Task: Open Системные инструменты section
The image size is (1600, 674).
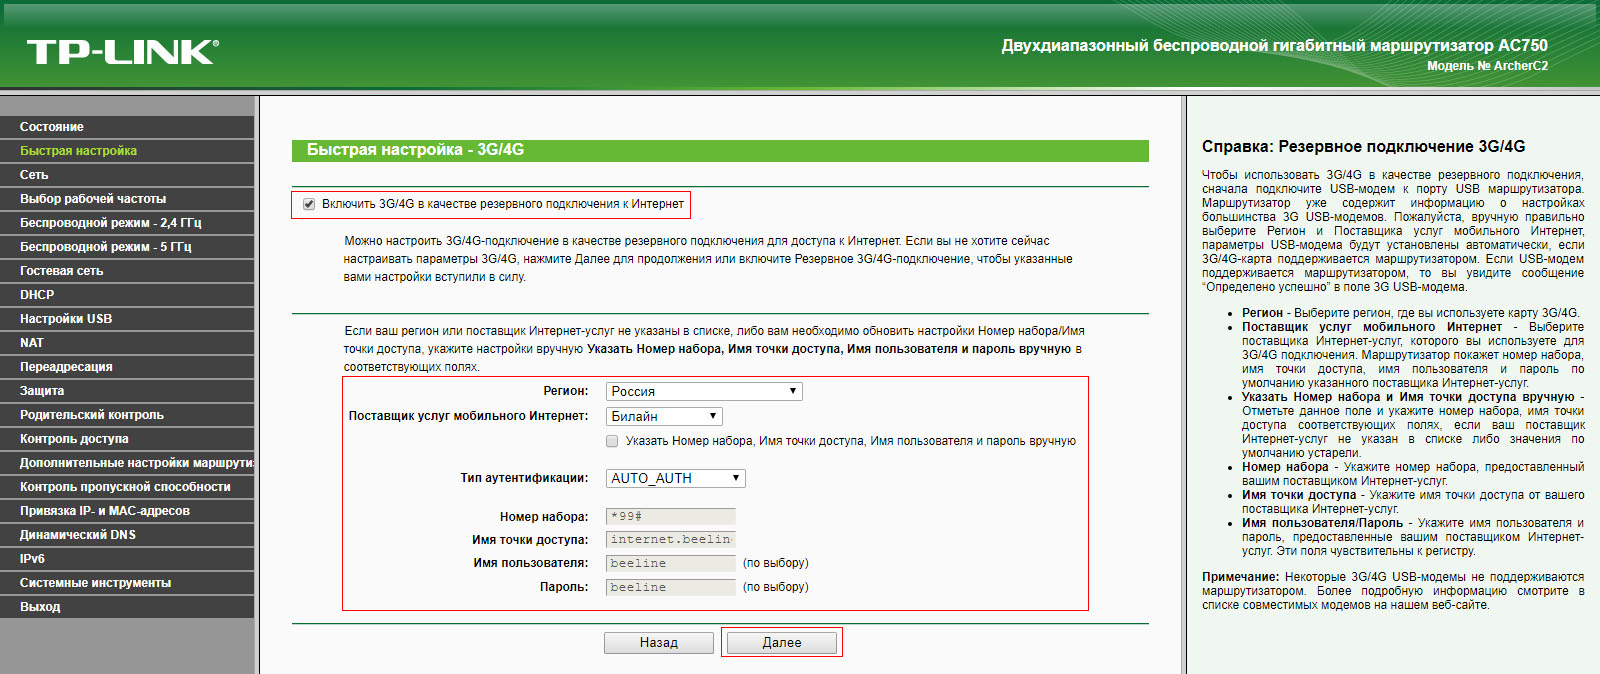Action: [127, 583]
